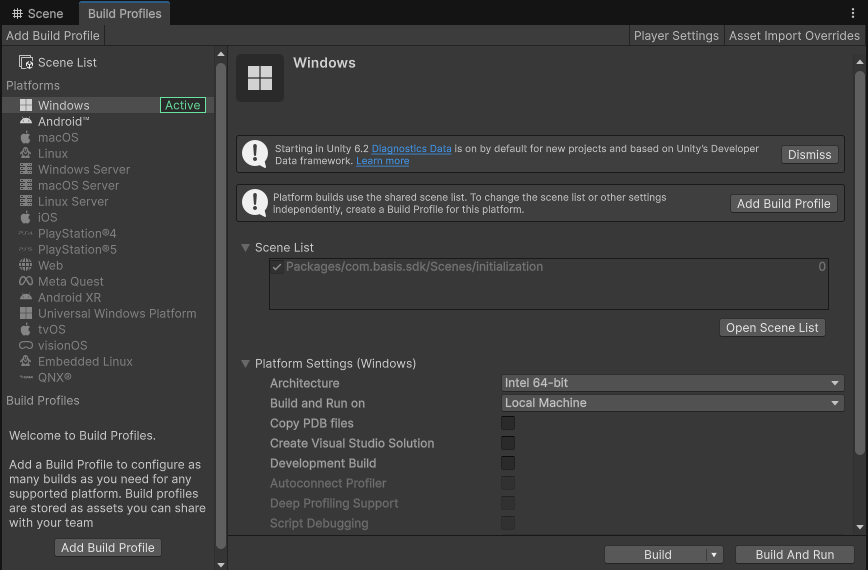The image size is (868, 570).
Task: Click the grid icon on Scene tab
Action: 17,13
